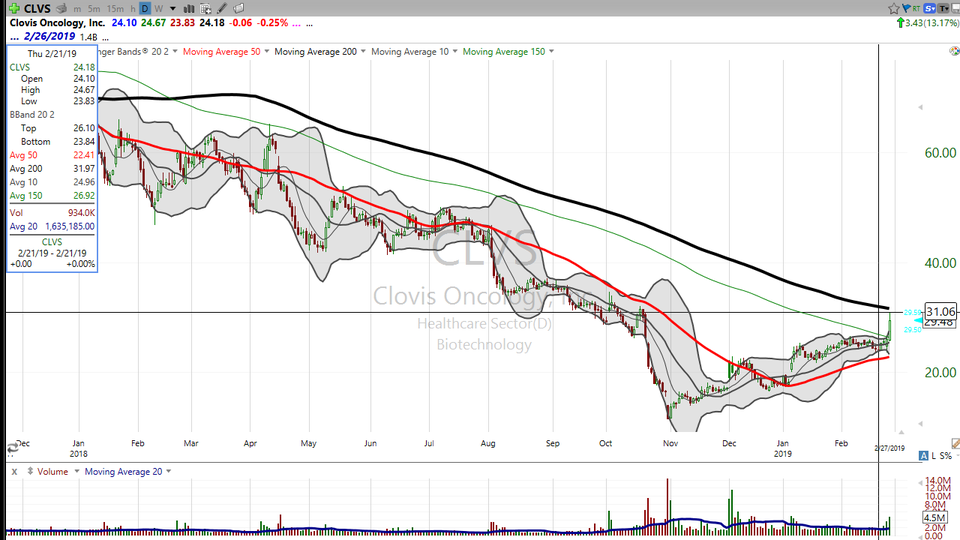Close the volume pane with X
Screen dimensions: 960x540
(14, 471)
